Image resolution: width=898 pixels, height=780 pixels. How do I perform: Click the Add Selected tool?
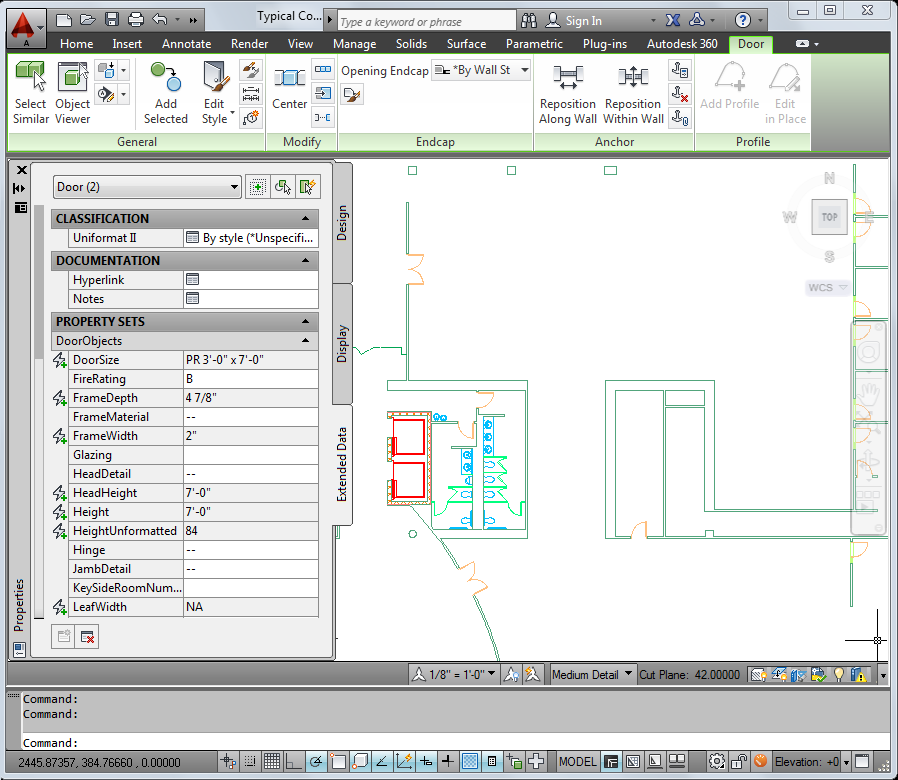(x=166, y=93)
